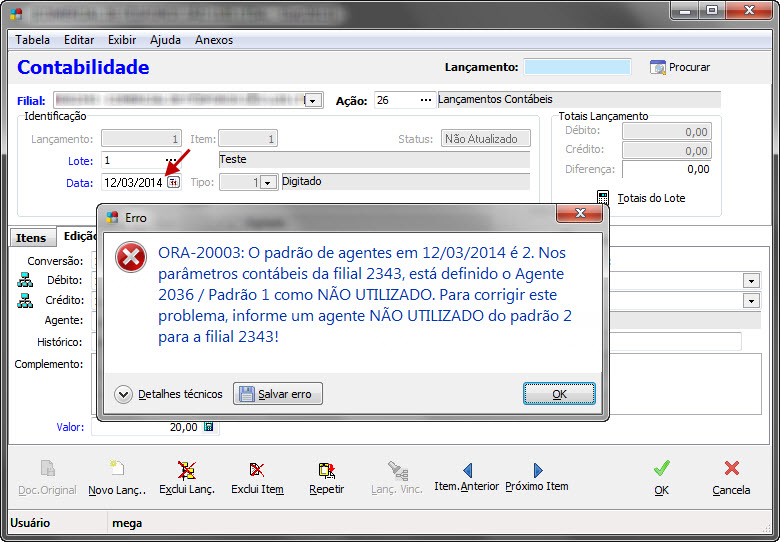Open the Débito dropdown at right
Viewport: 780px width, 542px height.
click(751, 281)
